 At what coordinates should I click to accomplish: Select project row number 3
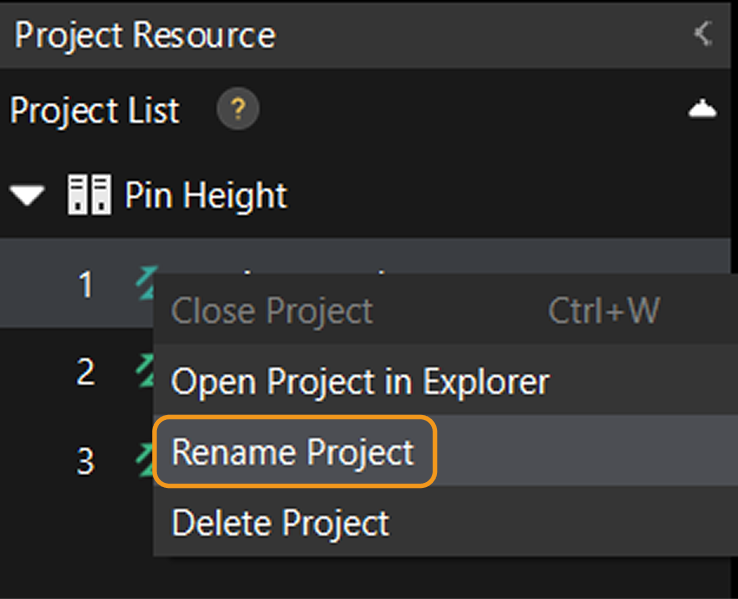pos(85,460)
